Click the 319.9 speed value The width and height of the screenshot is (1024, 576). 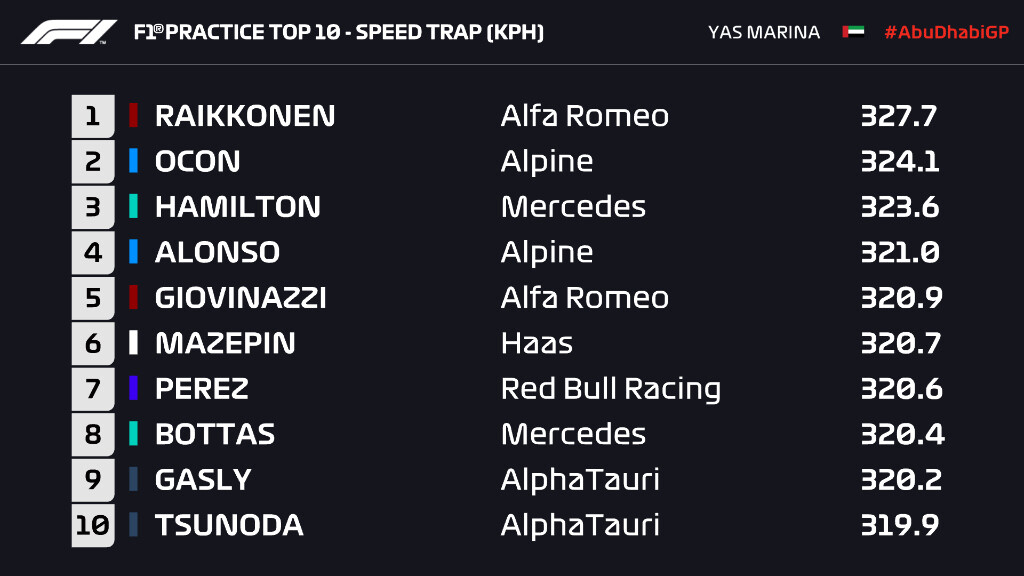click(898, 525)
